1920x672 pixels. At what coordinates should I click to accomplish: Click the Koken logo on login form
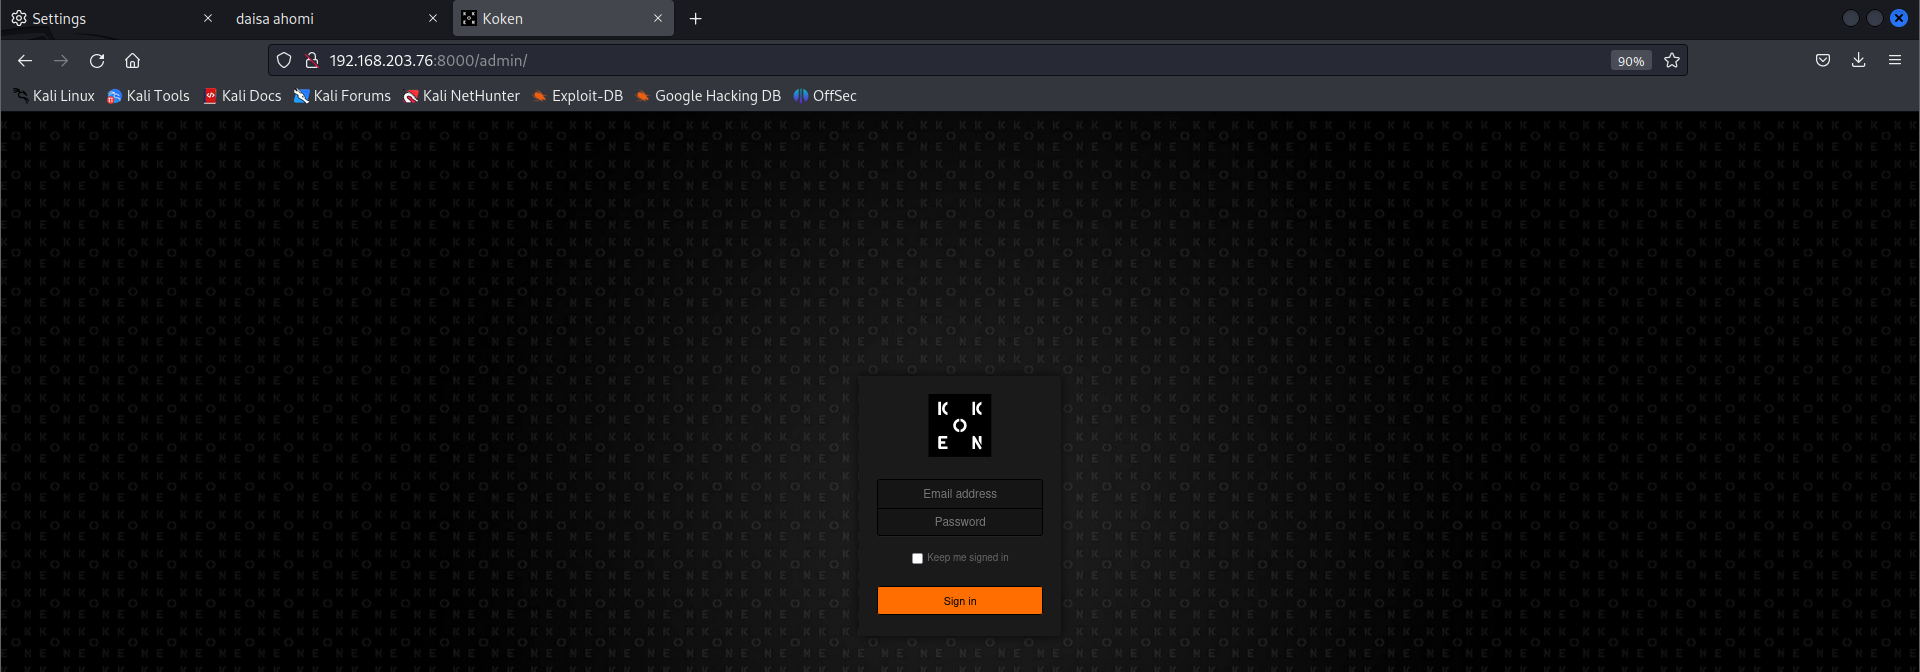click(960, 425)
